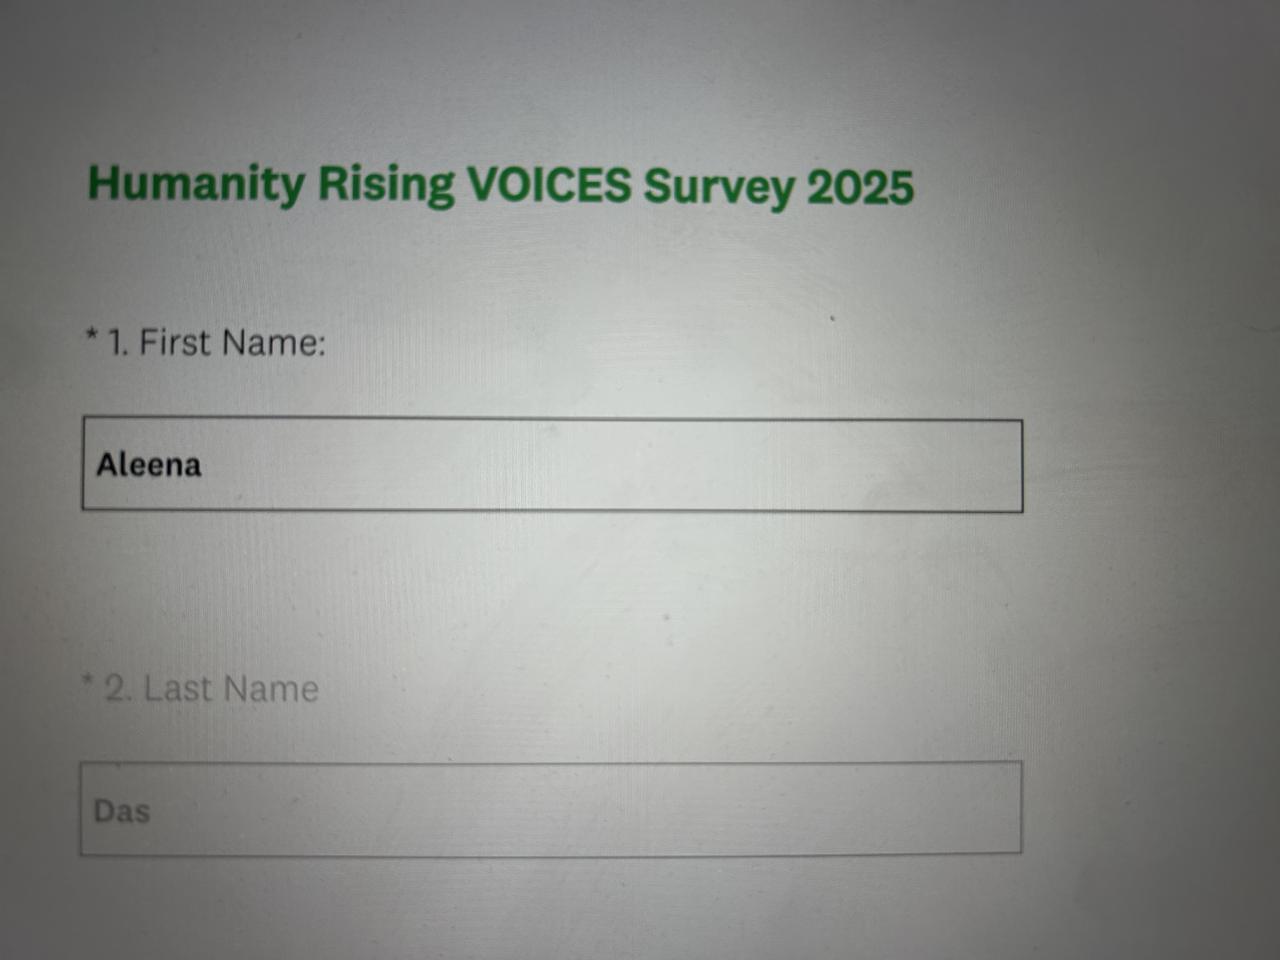
Task: Click the word "VOICES" in the heading
Action: point(549,185)
